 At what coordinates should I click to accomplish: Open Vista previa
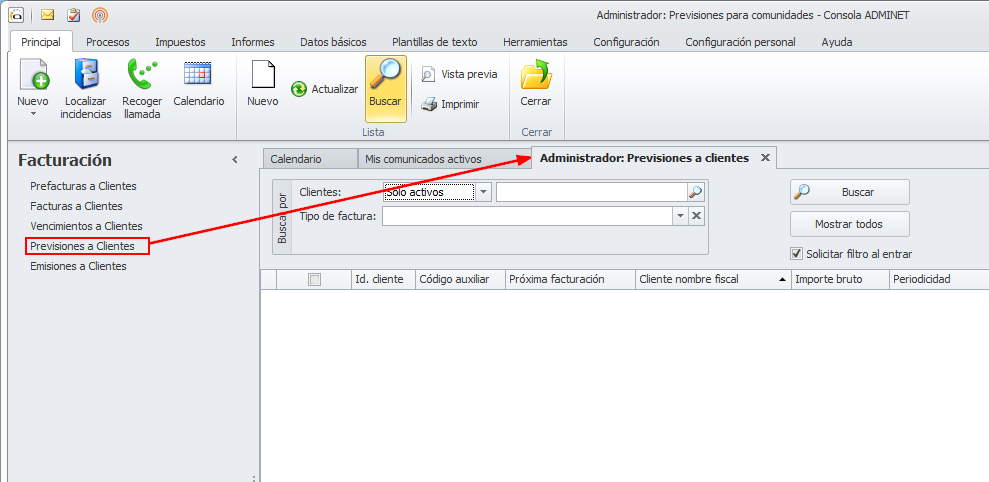point(459,74)
